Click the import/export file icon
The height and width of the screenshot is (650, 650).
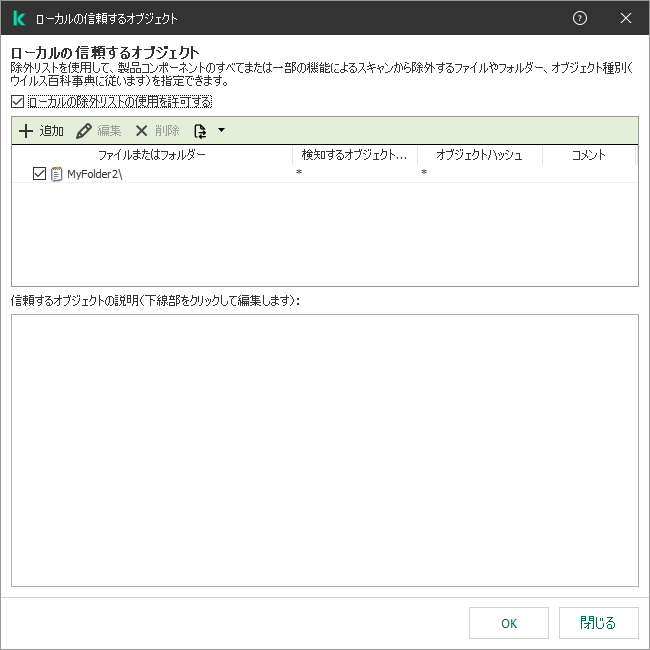click(x=200, y=131)
